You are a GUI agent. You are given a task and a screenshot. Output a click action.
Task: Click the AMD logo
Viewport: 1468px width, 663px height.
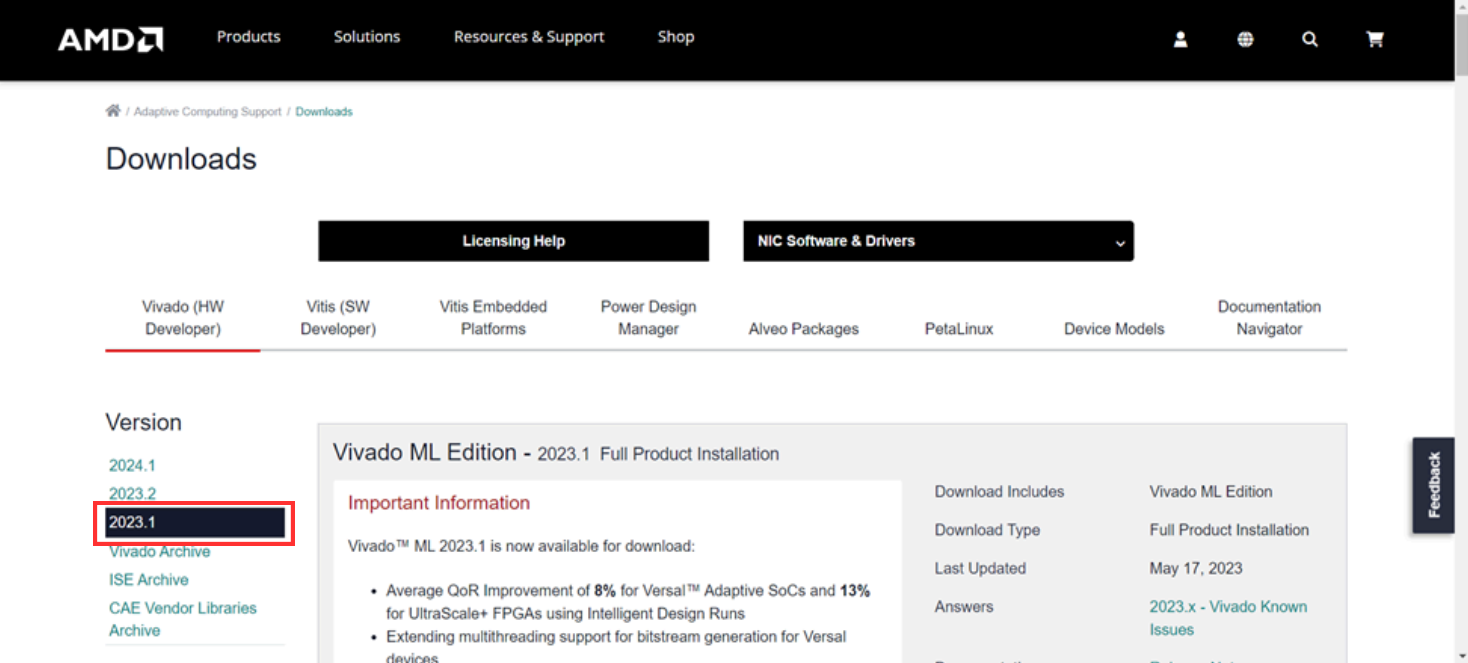tap(110, 39)
